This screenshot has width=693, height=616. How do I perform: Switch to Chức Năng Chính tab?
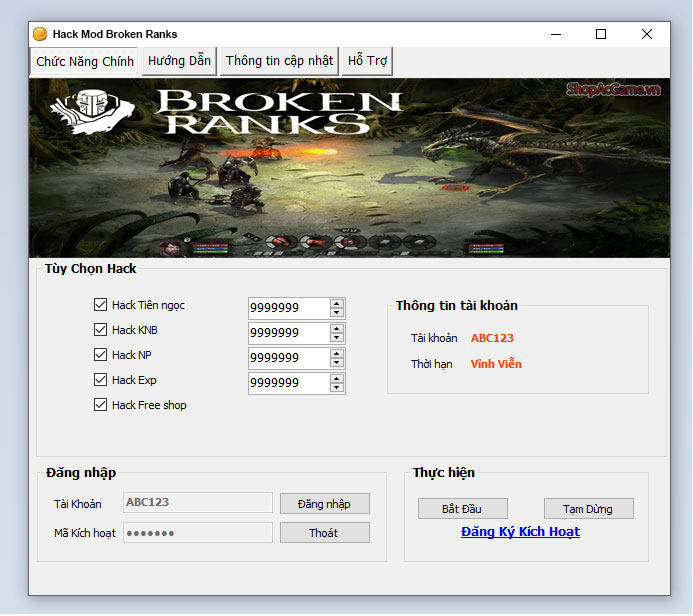pyautogui.click(x=84, y=61)
